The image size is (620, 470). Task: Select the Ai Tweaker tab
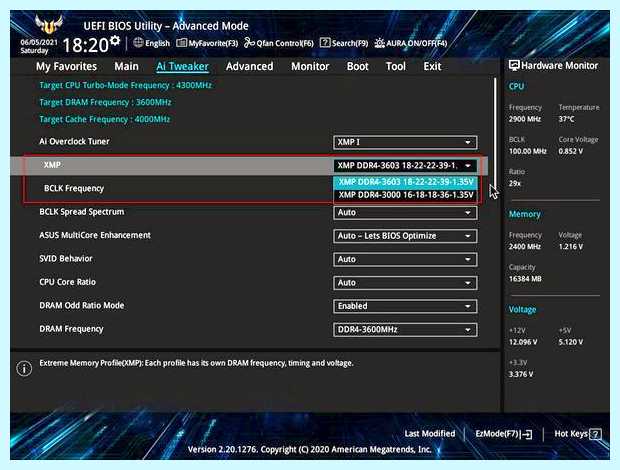point(182,66)
